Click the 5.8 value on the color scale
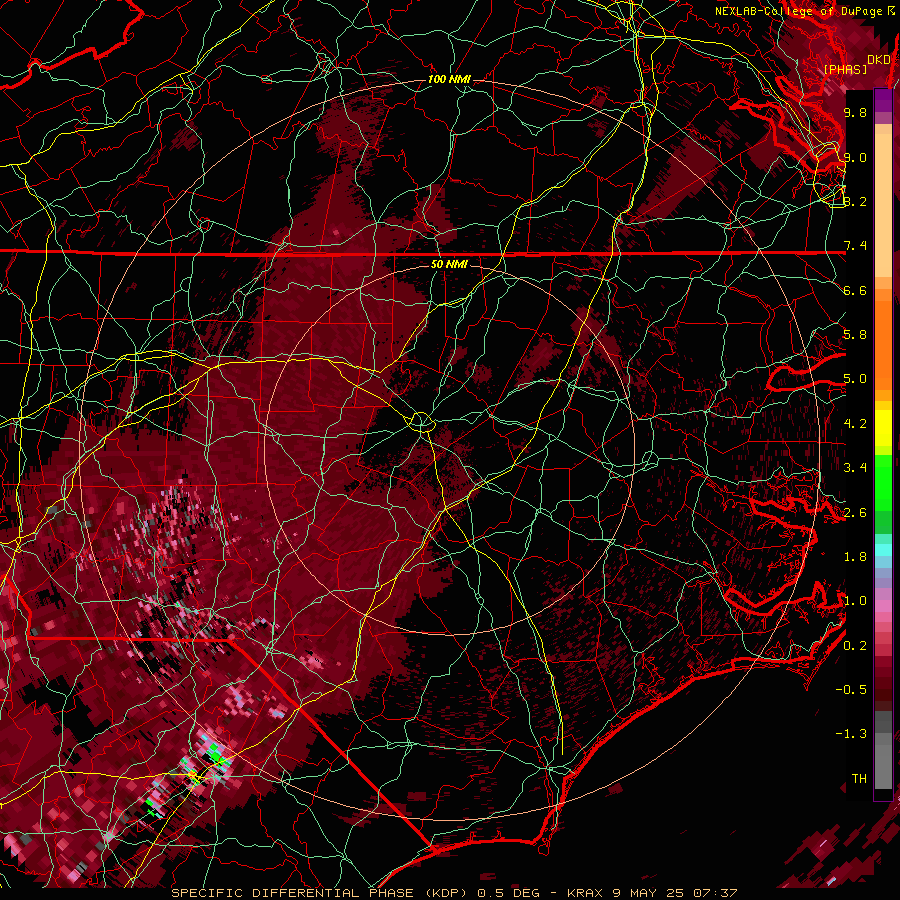900x900 pixels. pos(855,335)
